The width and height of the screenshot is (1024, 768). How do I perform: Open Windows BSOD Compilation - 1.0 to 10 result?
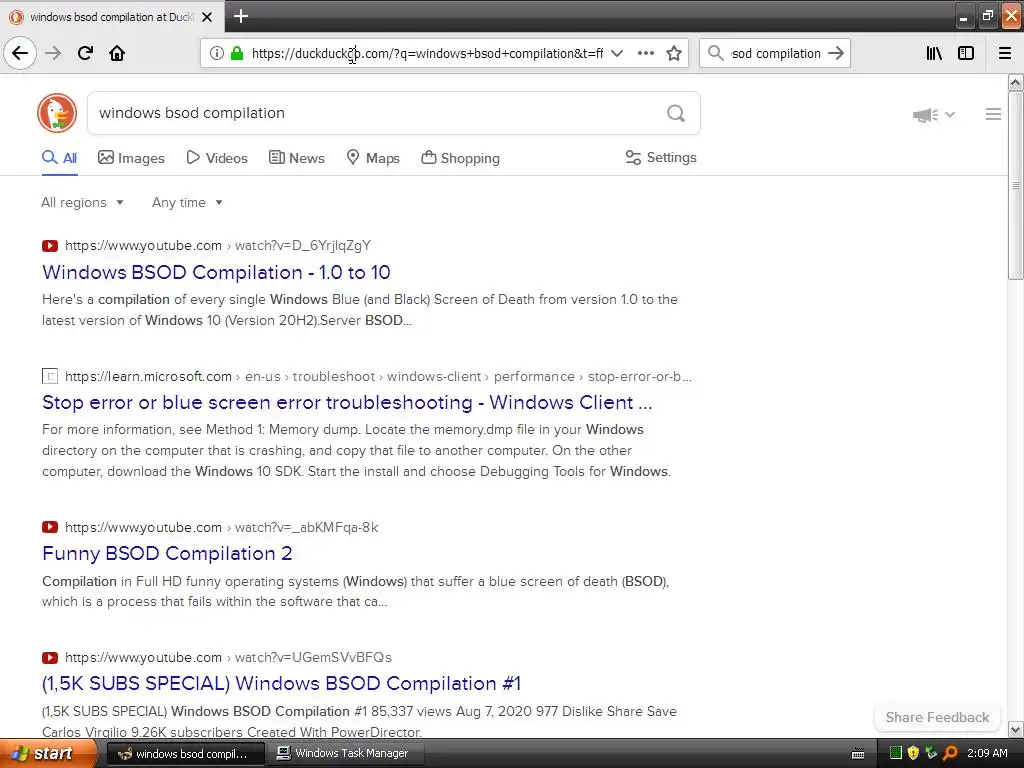[x=216, y=272]
